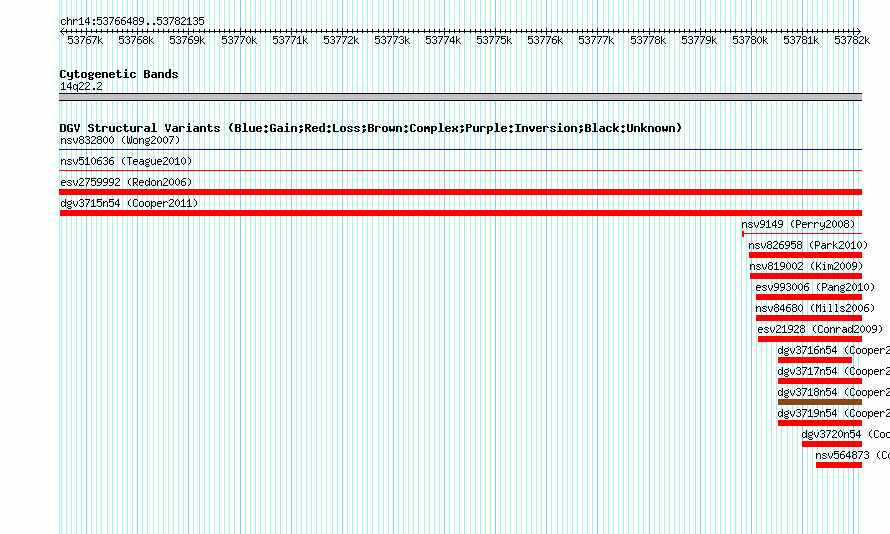The height and width of the screenshot is (534, 890).
Task: Click the nsv510636 (Teague2010) label
Action: point(126,161)
